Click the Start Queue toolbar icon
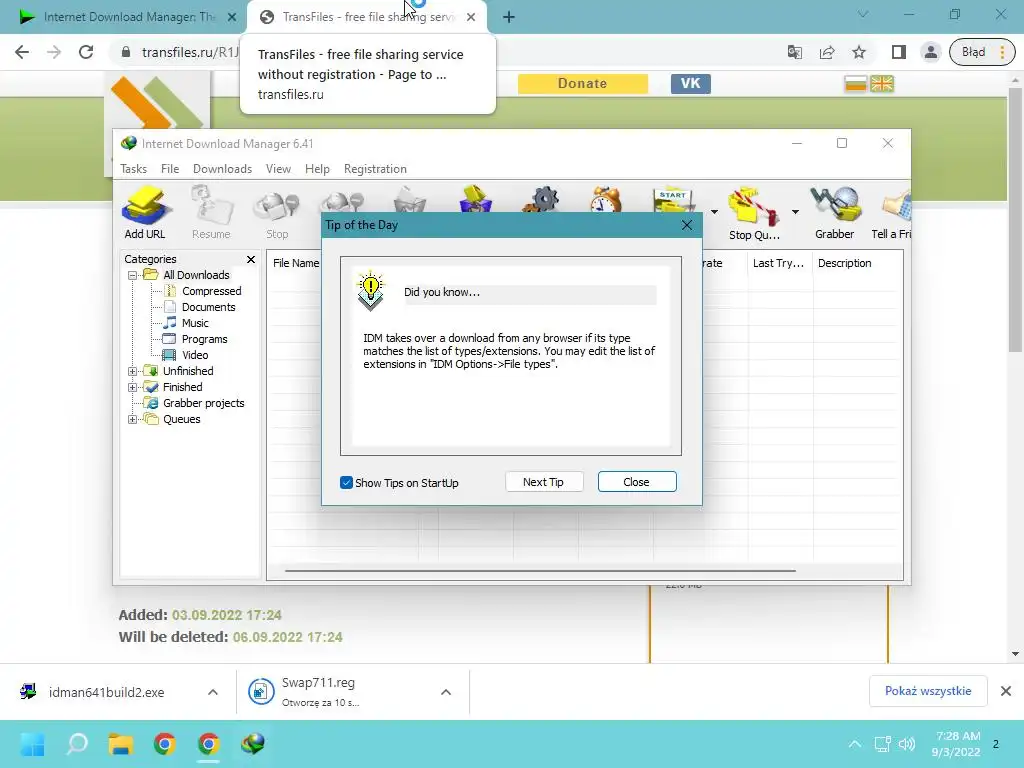Screen dimensions: 1024x768 pyautogui.click(x=675, y=200)
